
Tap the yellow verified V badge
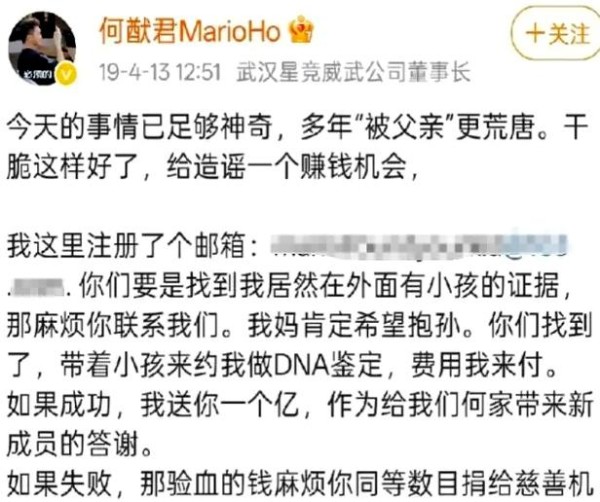click(67, 74)
